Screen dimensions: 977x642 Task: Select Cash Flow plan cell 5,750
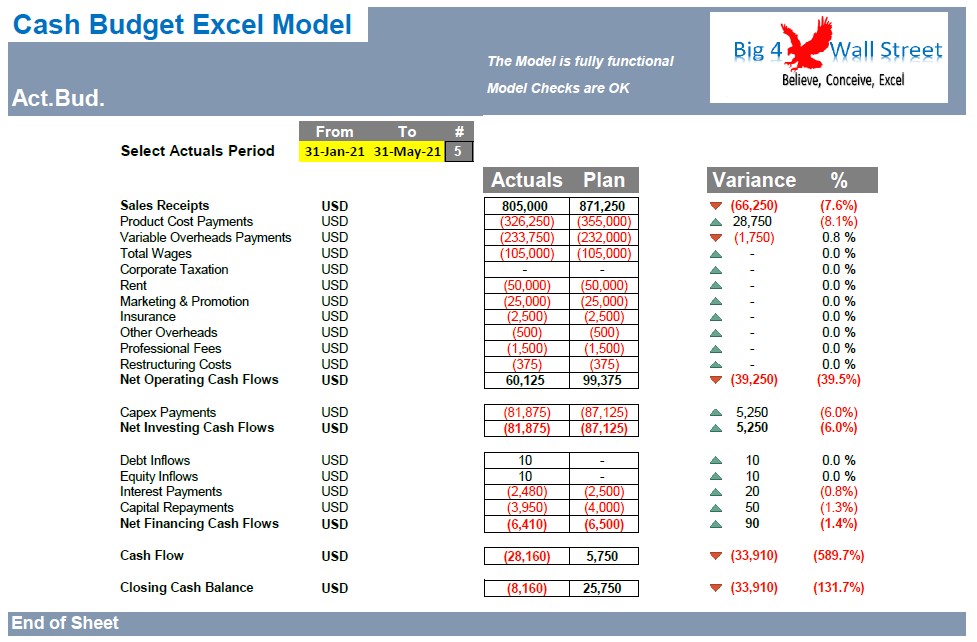click(604, 556)
